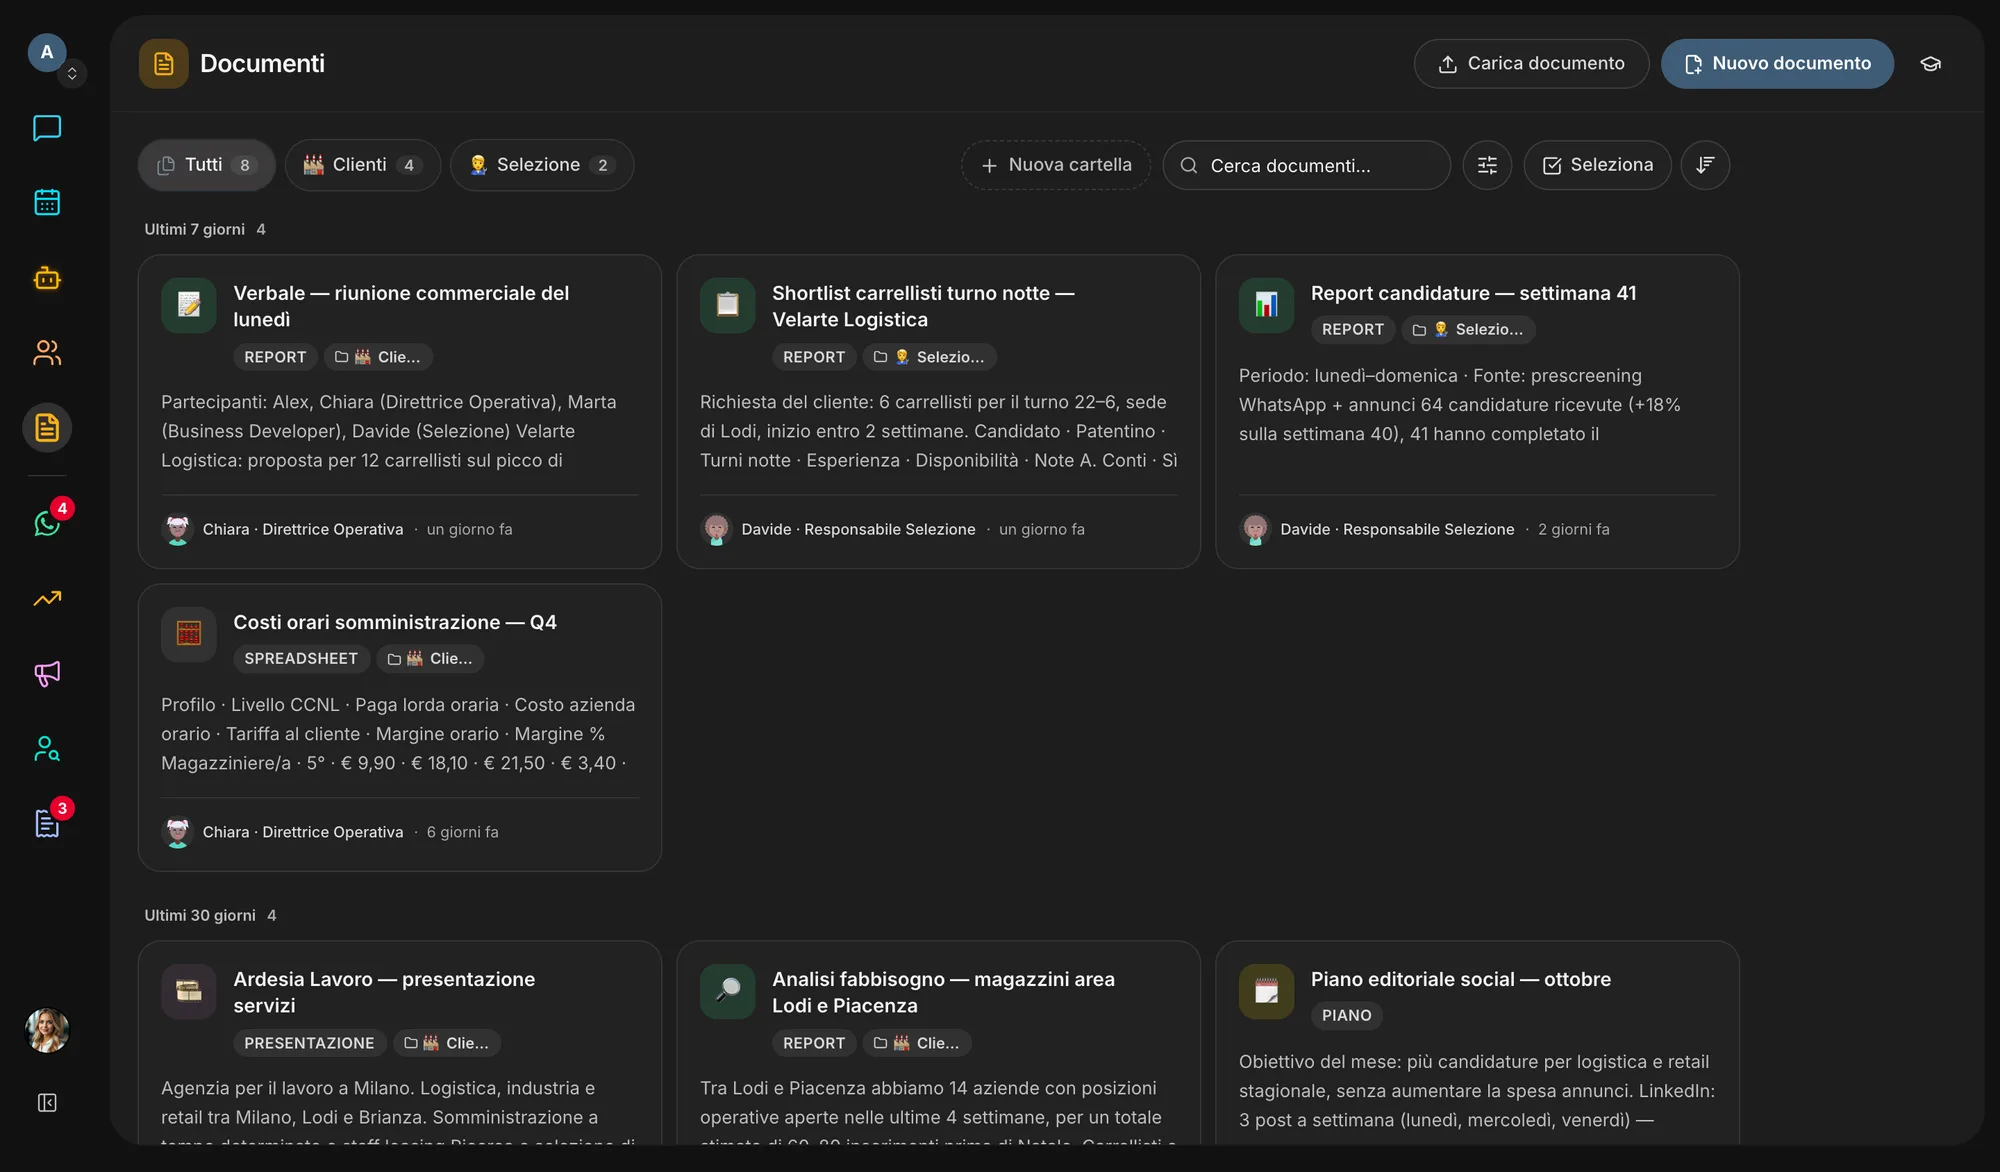Open the chat icon in sidebar
The height and width of the screenshot is (1172, 2000).
tap(47, 128)
